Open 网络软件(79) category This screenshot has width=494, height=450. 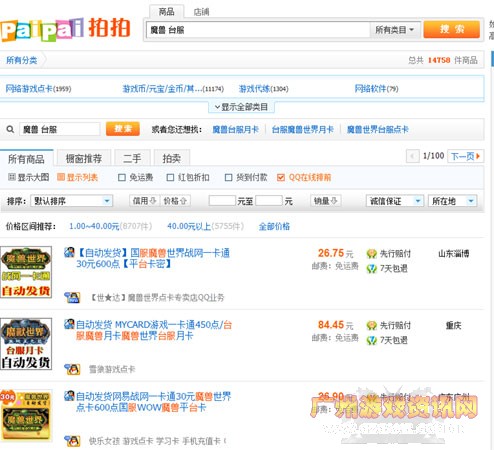[376, 89]
